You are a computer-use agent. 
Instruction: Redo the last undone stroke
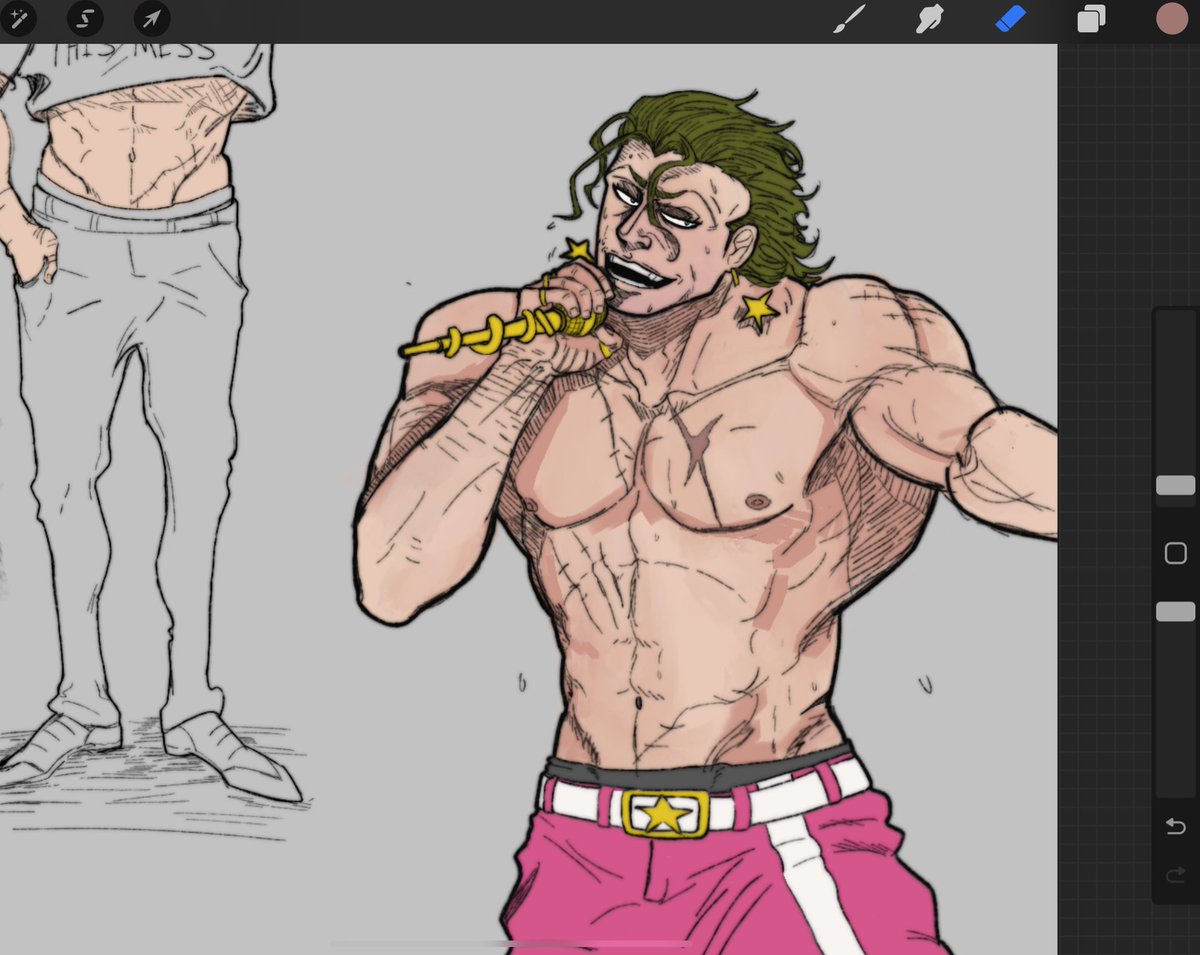(1176, 876)
